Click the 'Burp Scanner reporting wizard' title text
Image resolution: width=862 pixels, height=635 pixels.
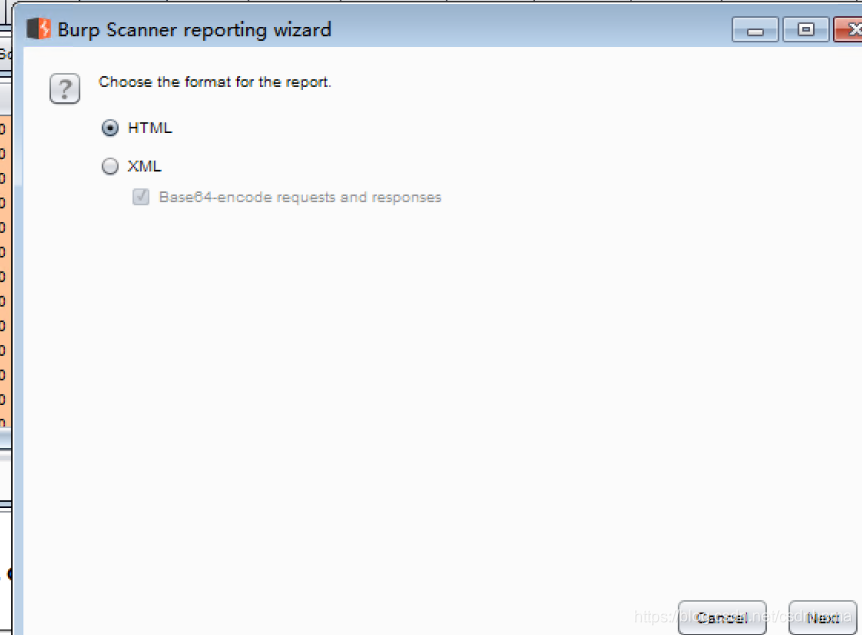195,30
